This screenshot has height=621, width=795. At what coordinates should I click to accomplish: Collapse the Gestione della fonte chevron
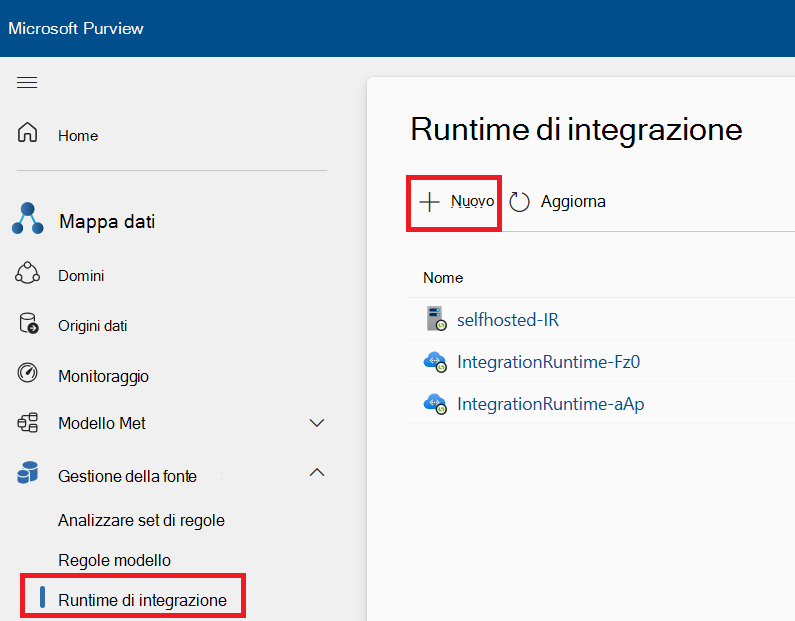(x=317, y=472)
